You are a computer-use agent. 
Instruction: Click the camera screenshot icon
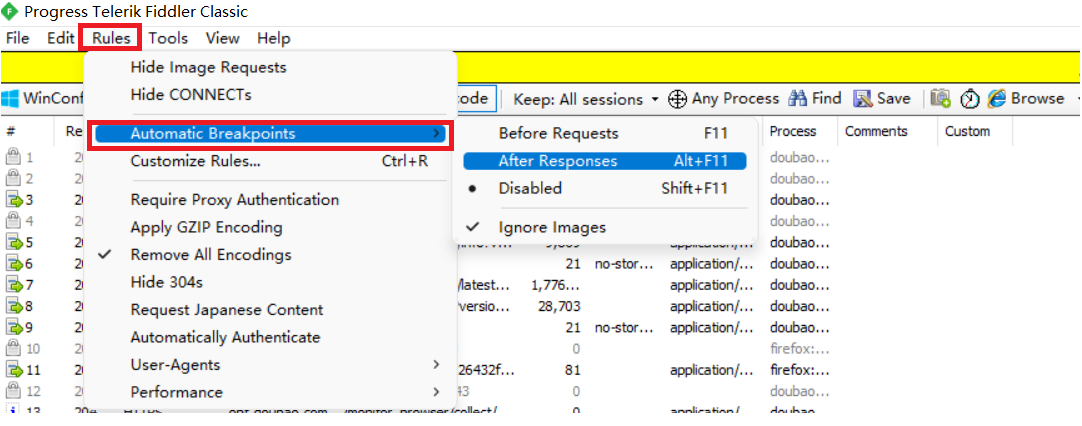point(941,99)
